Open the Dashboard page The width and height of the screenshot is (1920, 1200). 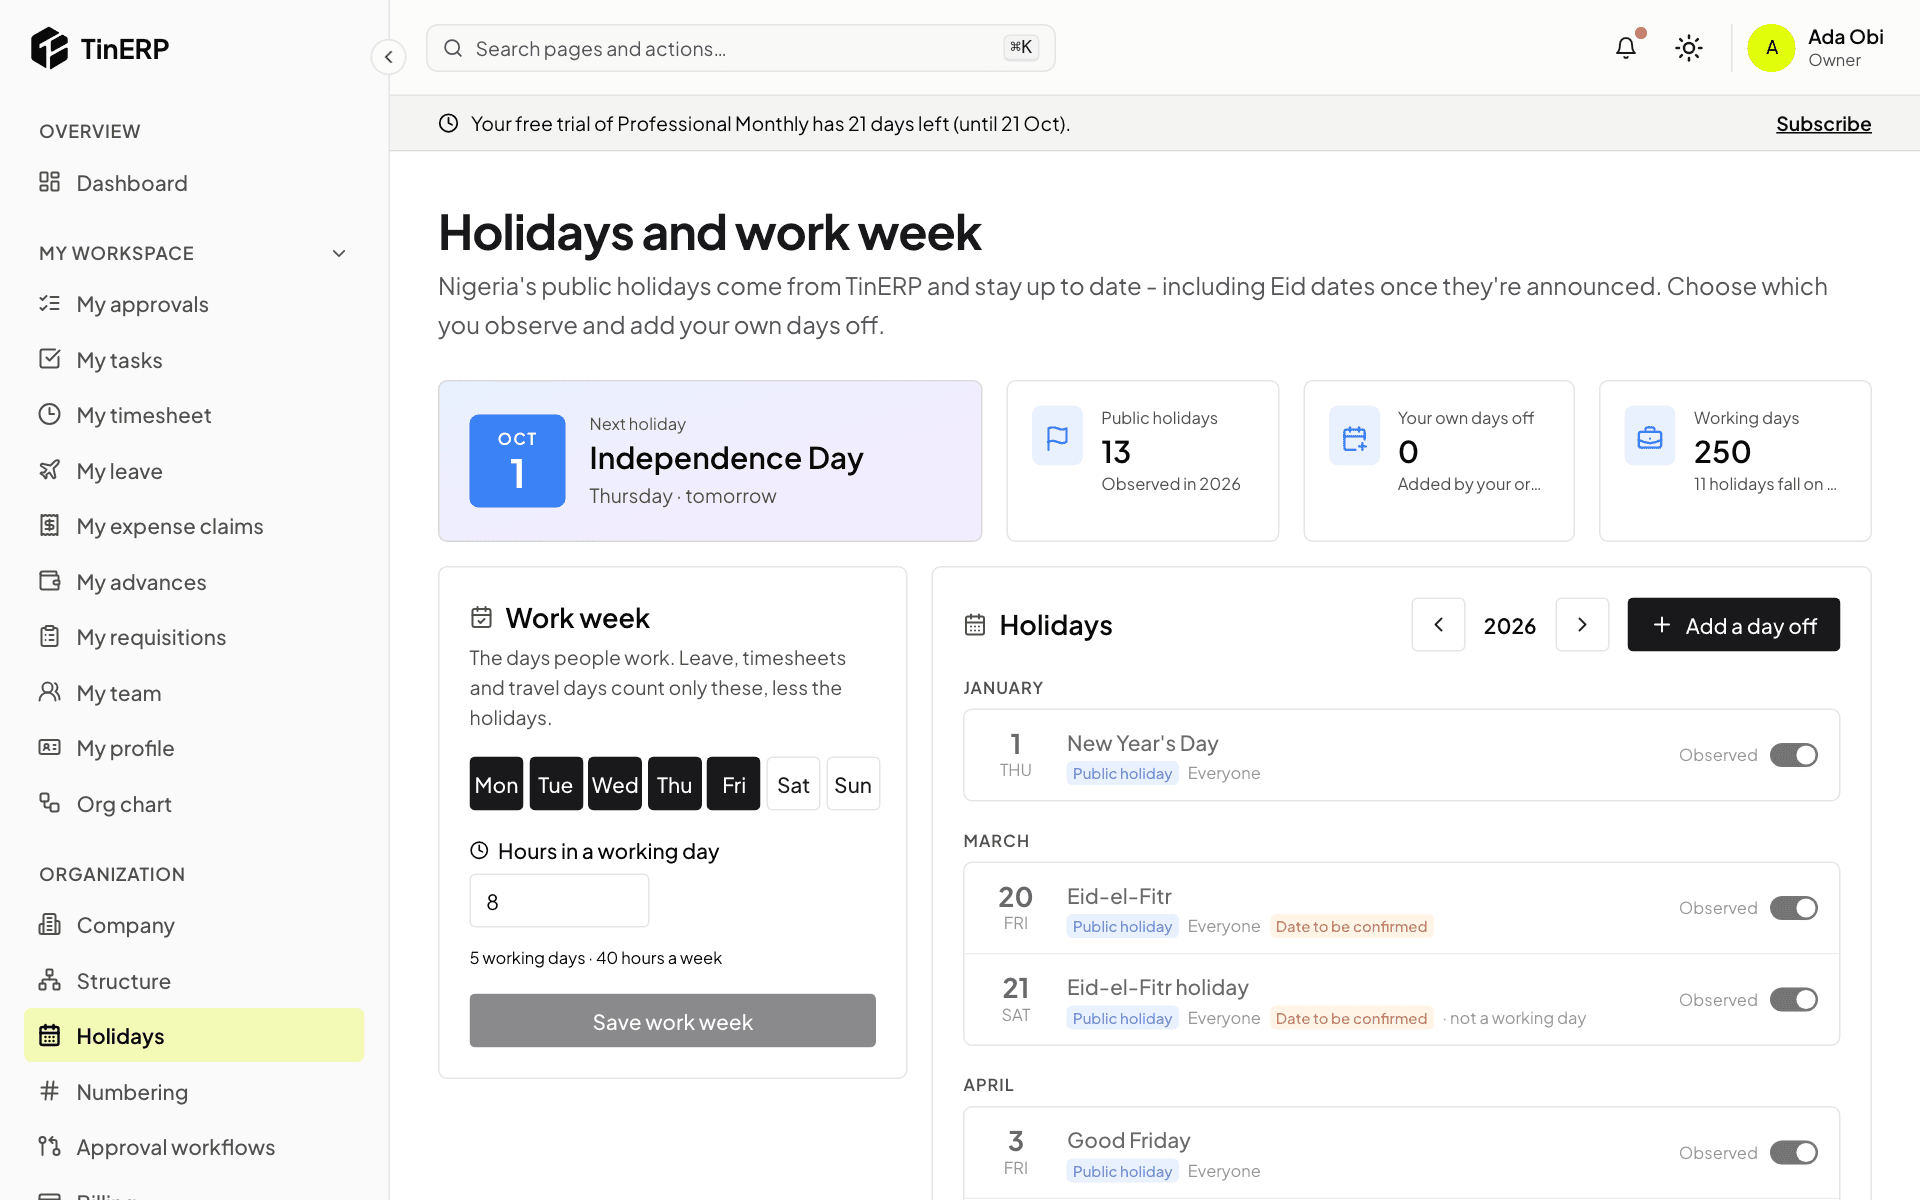(x=194, y=183)
